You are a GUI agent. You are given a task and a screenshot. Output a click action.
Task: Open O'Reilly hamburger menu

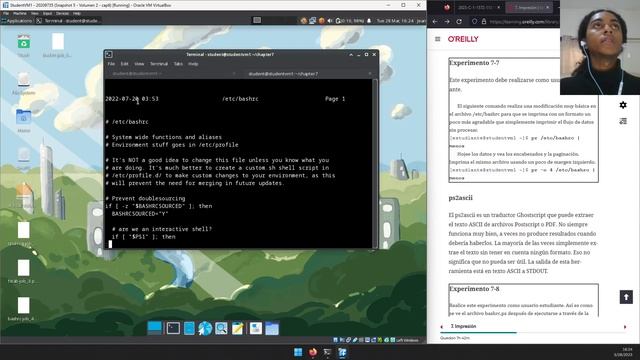point(438,39)
